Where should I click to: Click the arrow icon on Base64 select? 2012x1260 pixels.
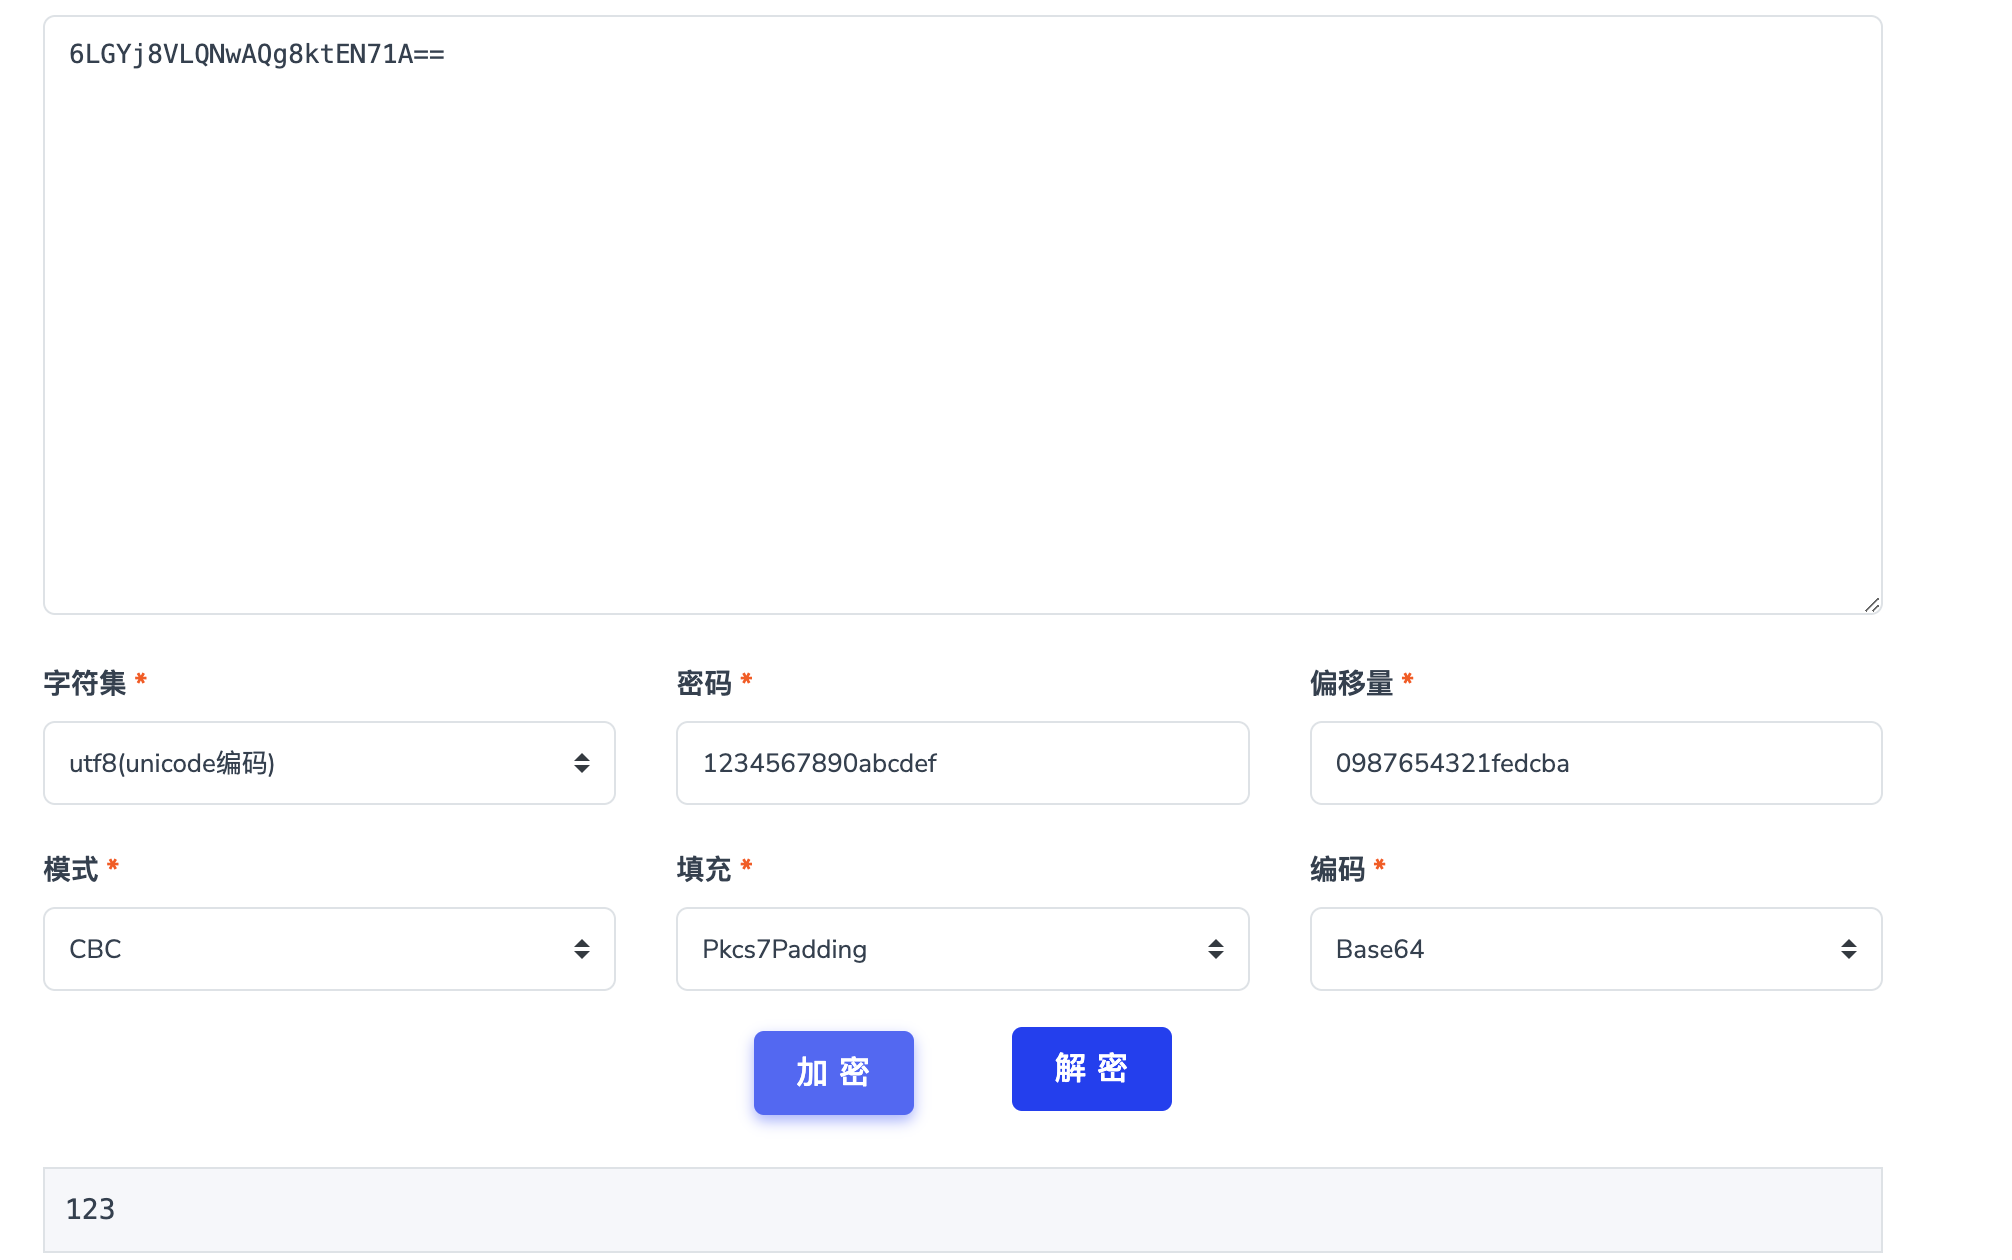click(1848, 949)
